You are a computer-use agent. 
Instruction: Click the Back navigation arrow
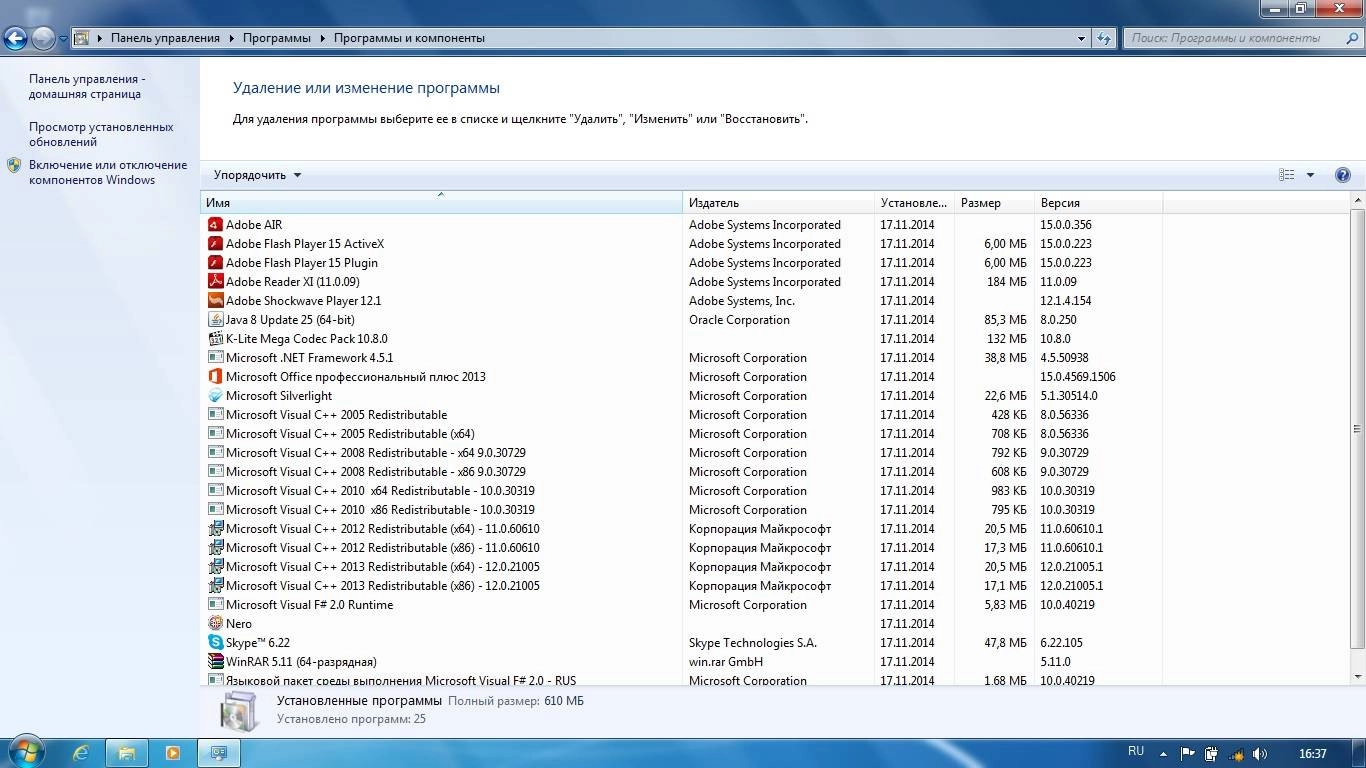click(16, 38)
